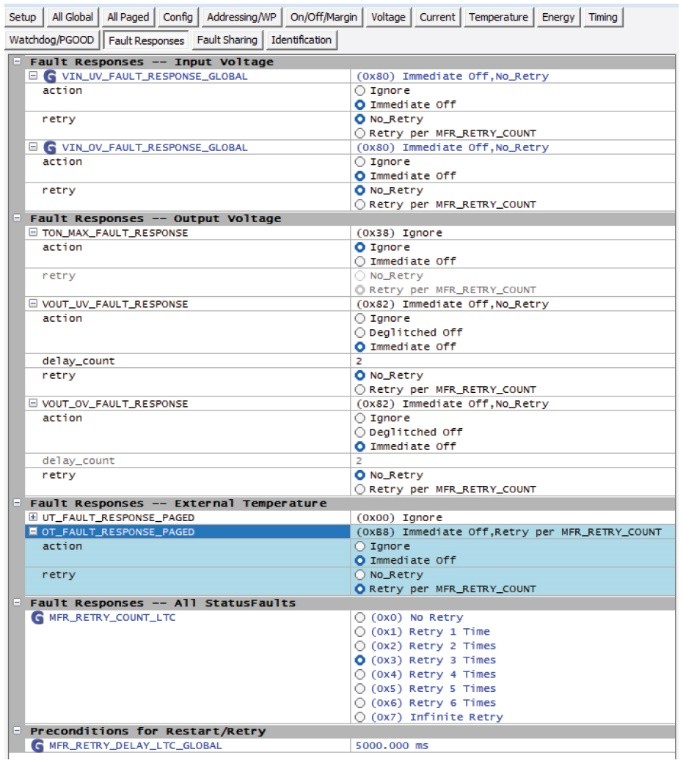Expand the UT_FAULT_RESPONSE_PAGED row
The image size is (683, 763).
pos(33,518)
